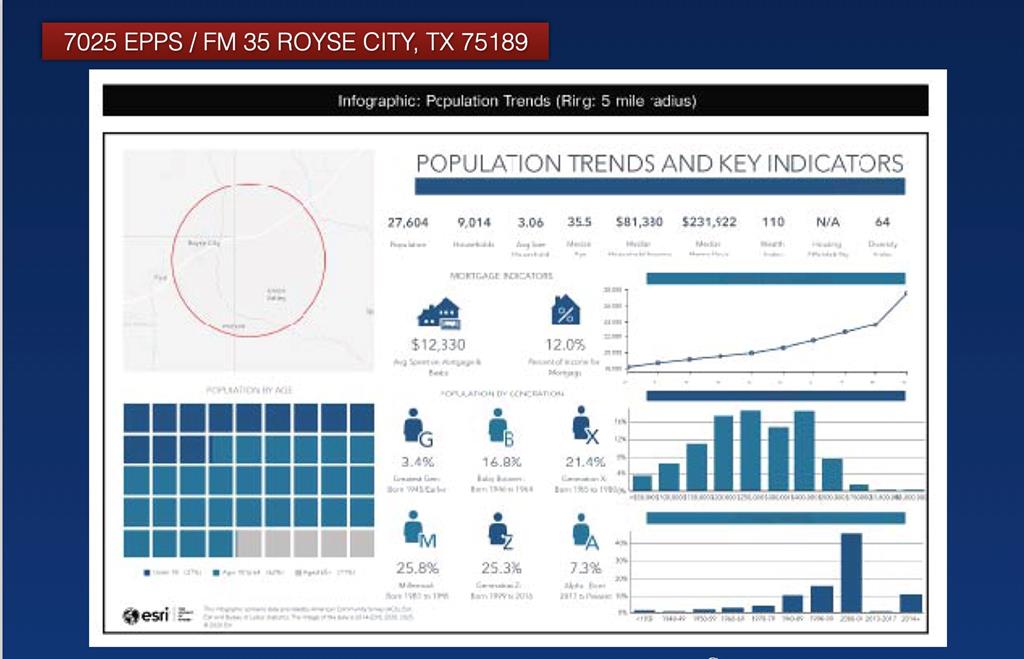The width and height of the screenshot is (1024, 659).
Task: Click the Greatest Gen value "3.4%"
Action: tap(418, 462)
